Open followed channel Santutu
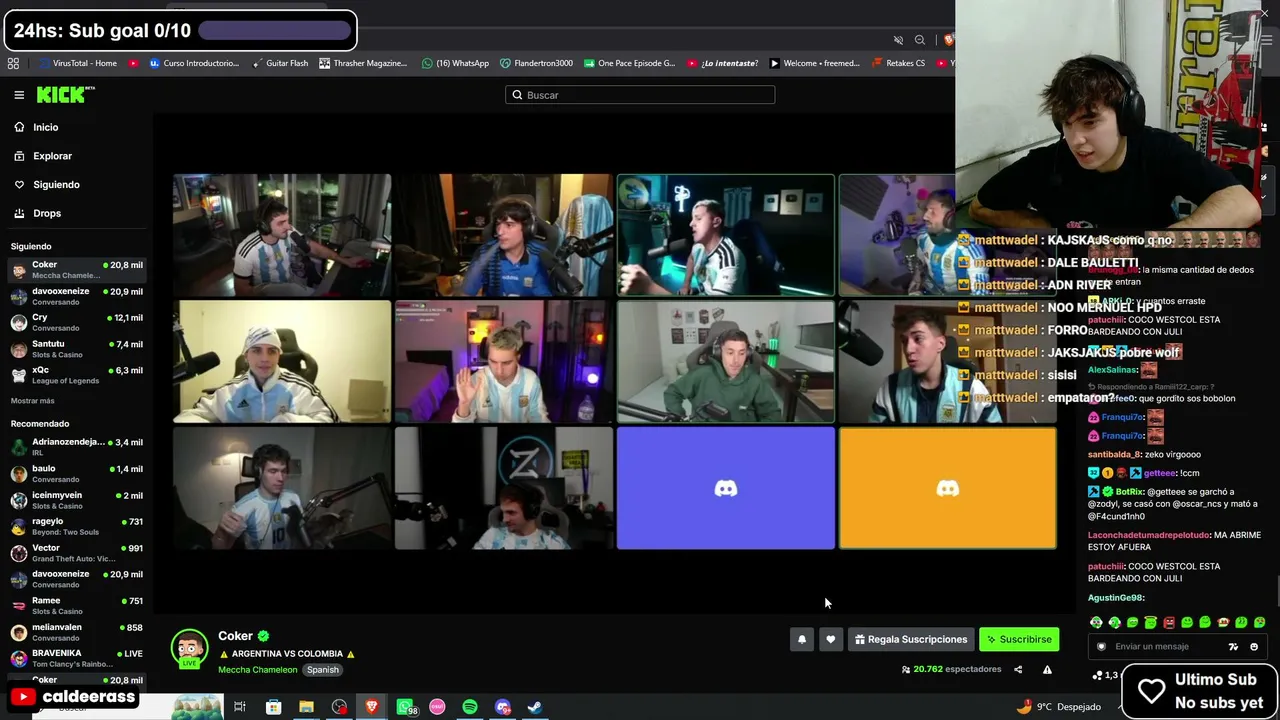Screen dimensions: 1280x720 (76, 349)
